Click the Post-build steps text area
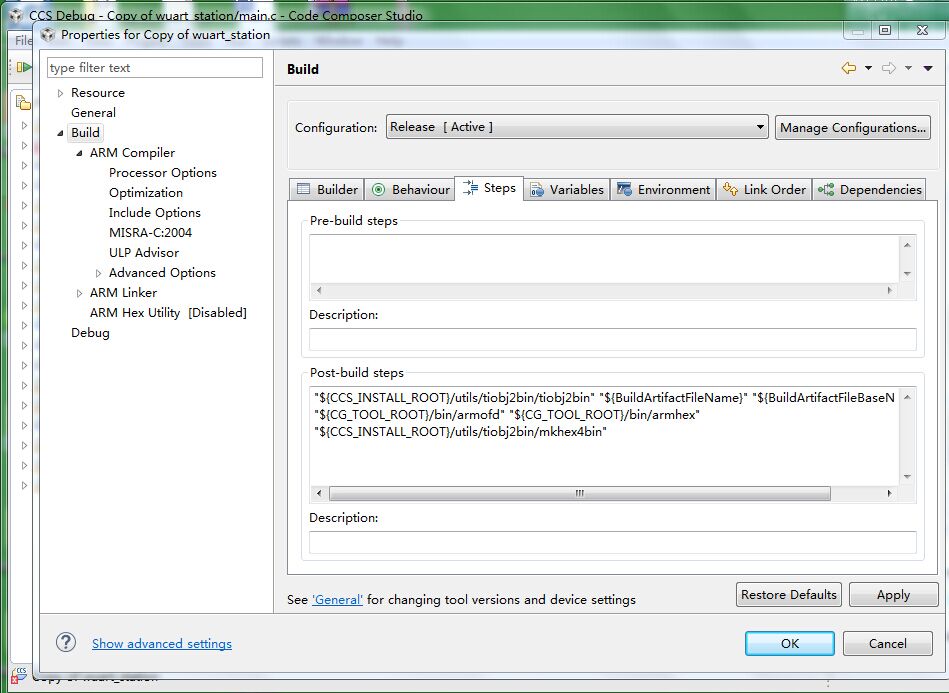This screenshot has height=693, width=949. click(604, 436)
